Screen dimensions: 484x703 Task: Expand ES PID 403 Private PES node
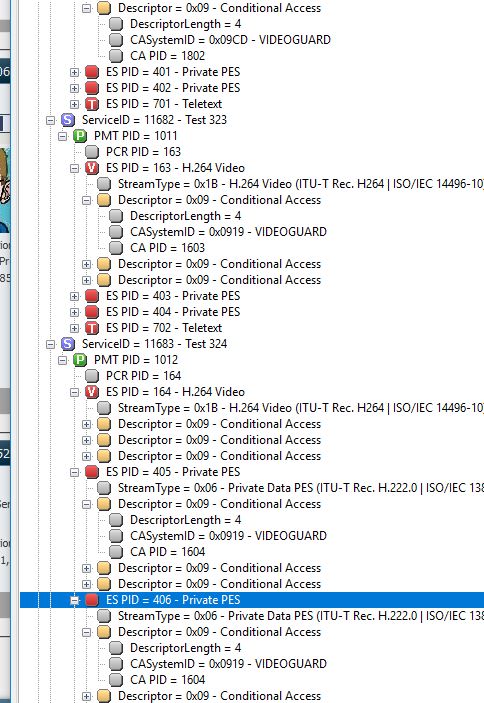click(x=74, y=296)
